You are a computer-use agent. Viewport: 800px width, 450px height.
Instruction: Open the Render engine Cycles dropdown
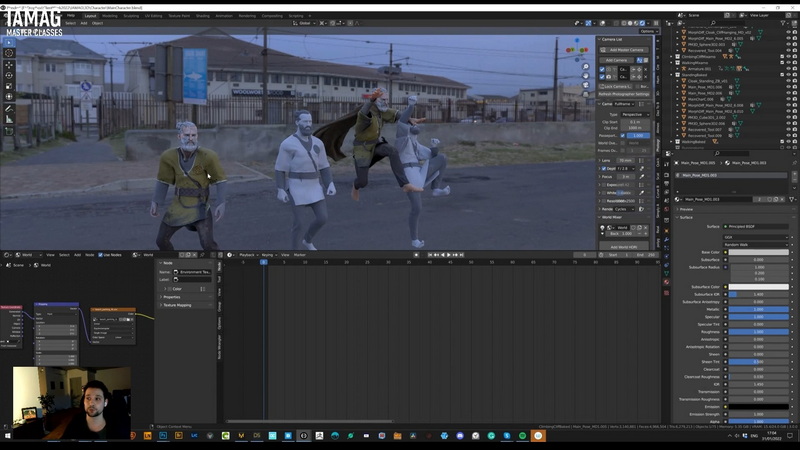pyautogui.click(x=625, y=209)
